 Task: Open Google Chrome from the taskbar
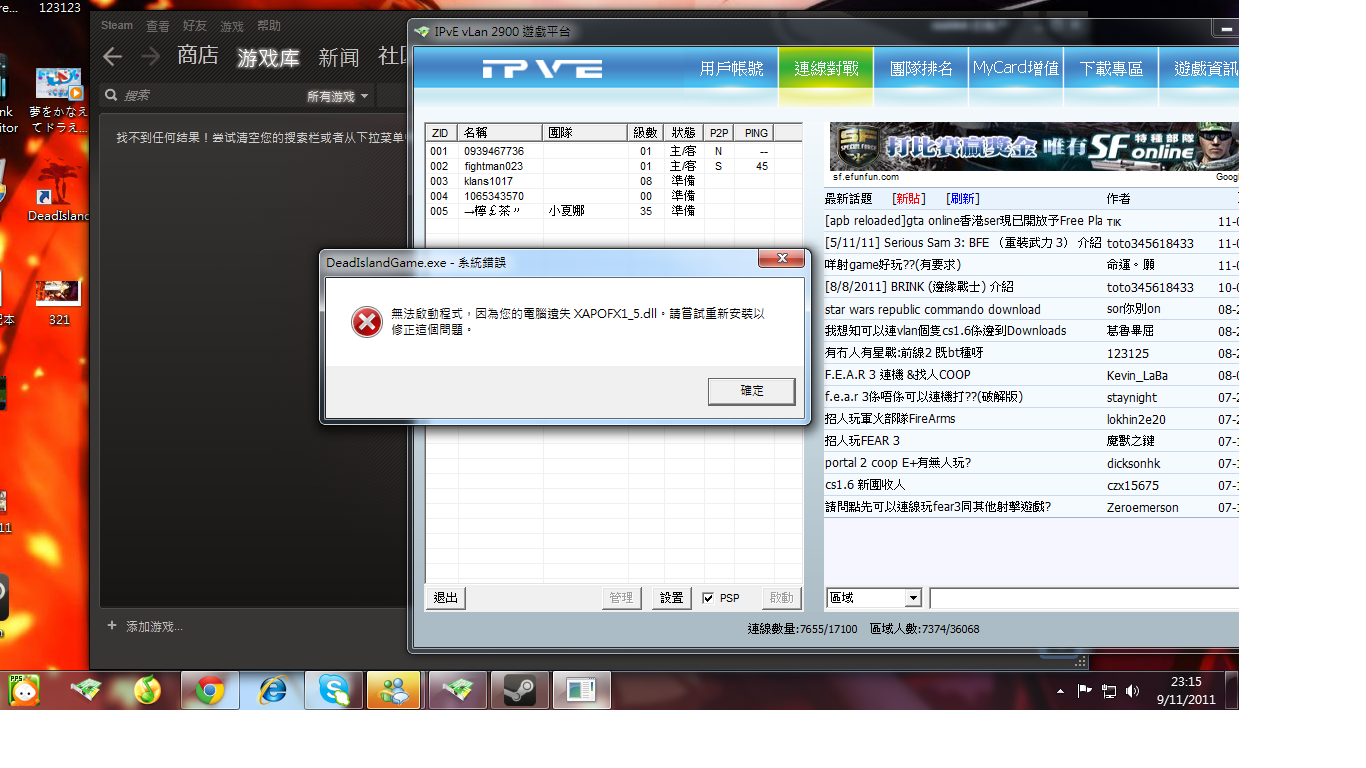click(x=209, y=689)
